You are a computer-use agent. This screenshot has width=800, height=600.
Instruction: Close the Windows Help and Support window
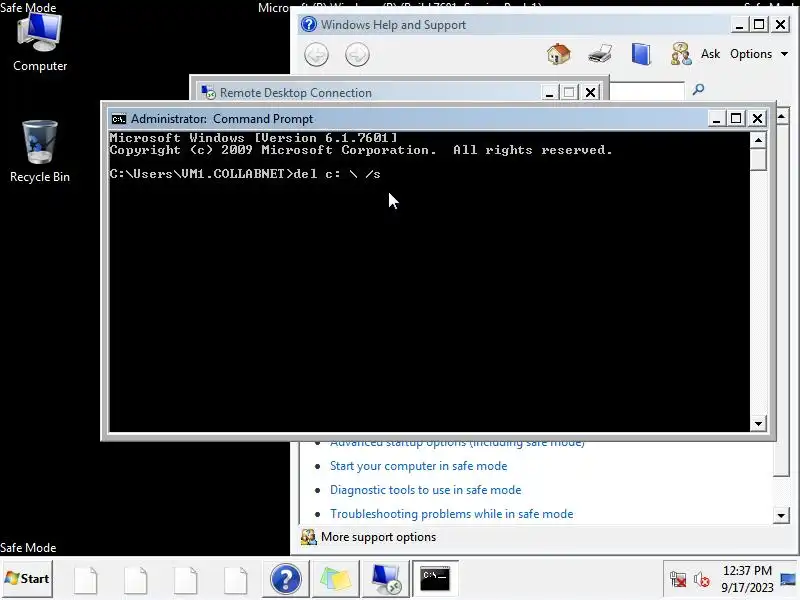tap(781, 24)
